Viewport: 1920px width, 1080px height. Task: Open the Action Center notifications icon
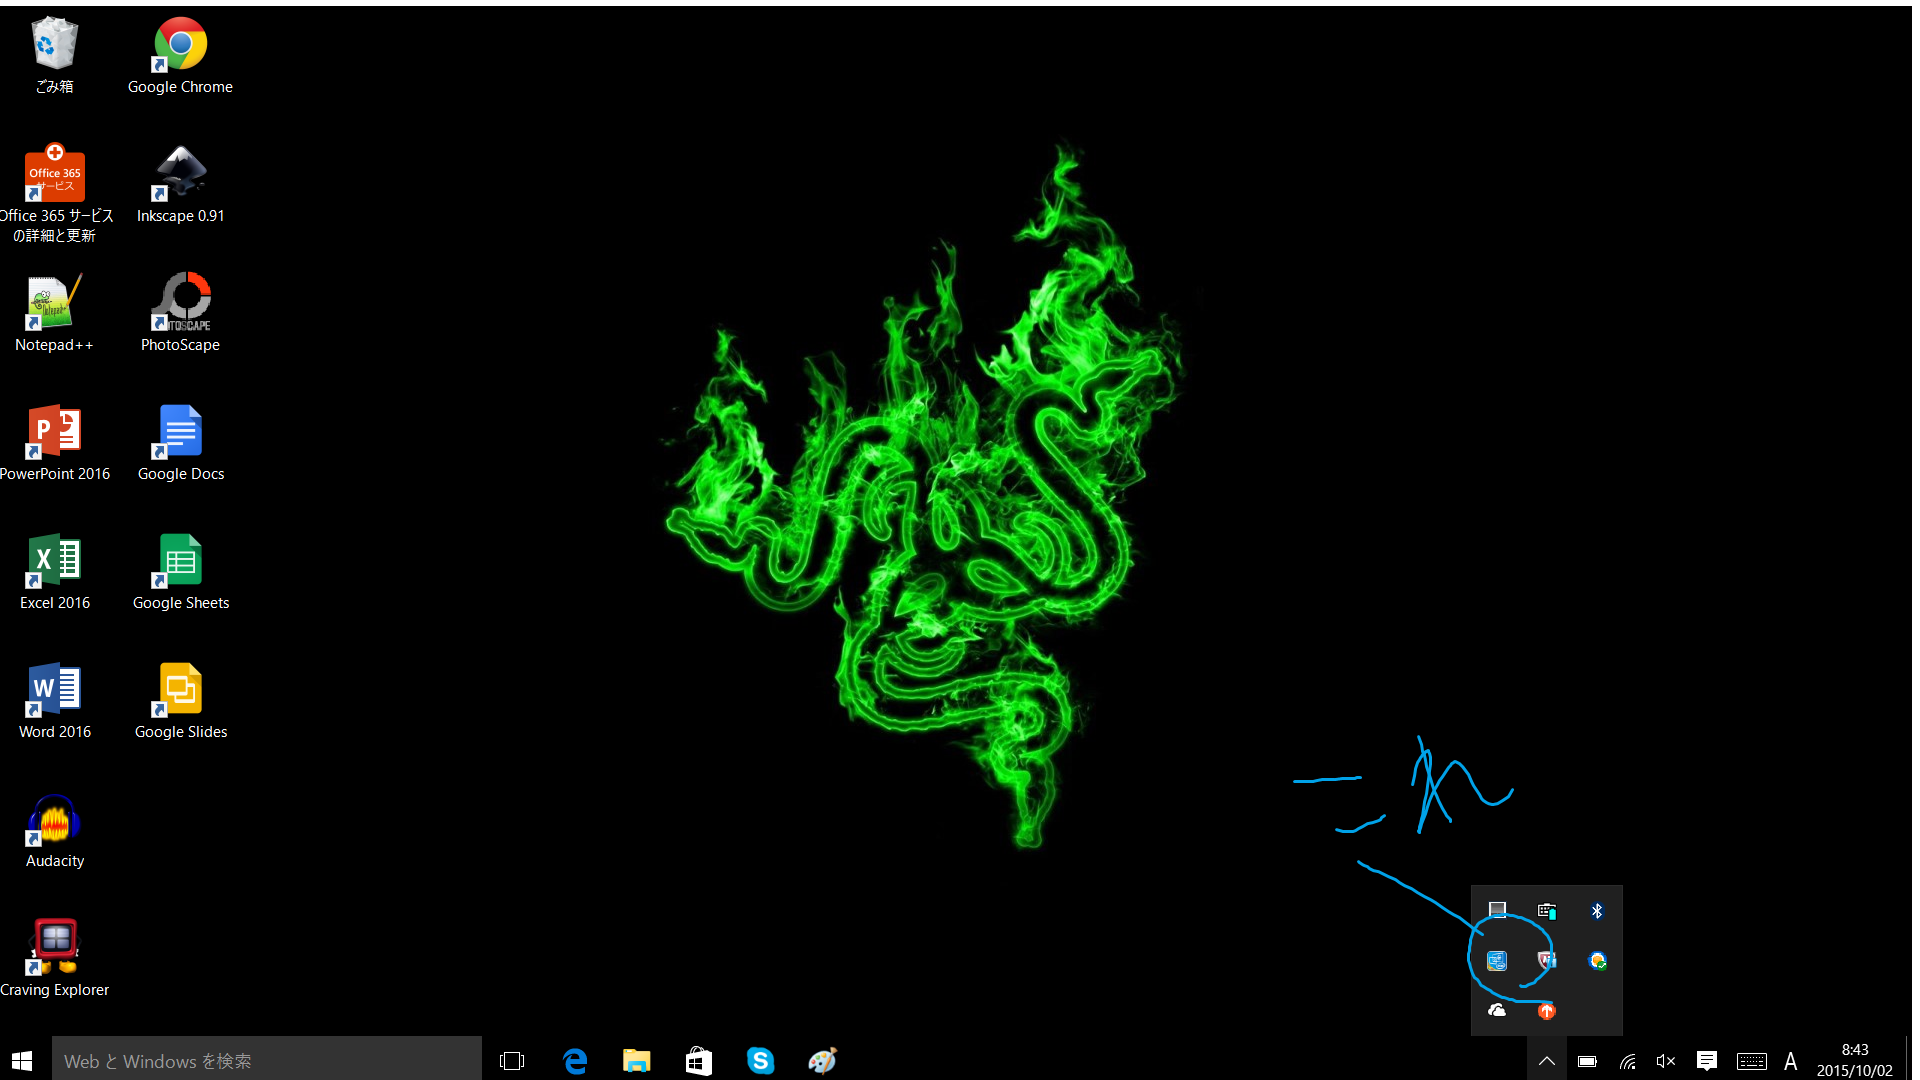pos(1707,1061)
